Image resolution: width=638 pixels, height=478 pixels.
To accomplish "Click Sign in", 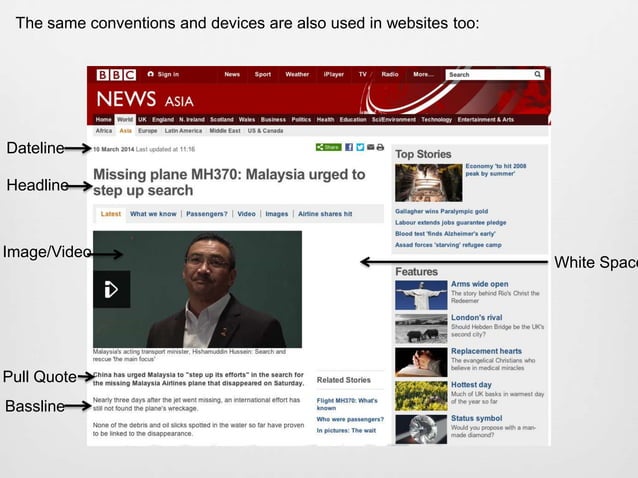I will point(164,74).
